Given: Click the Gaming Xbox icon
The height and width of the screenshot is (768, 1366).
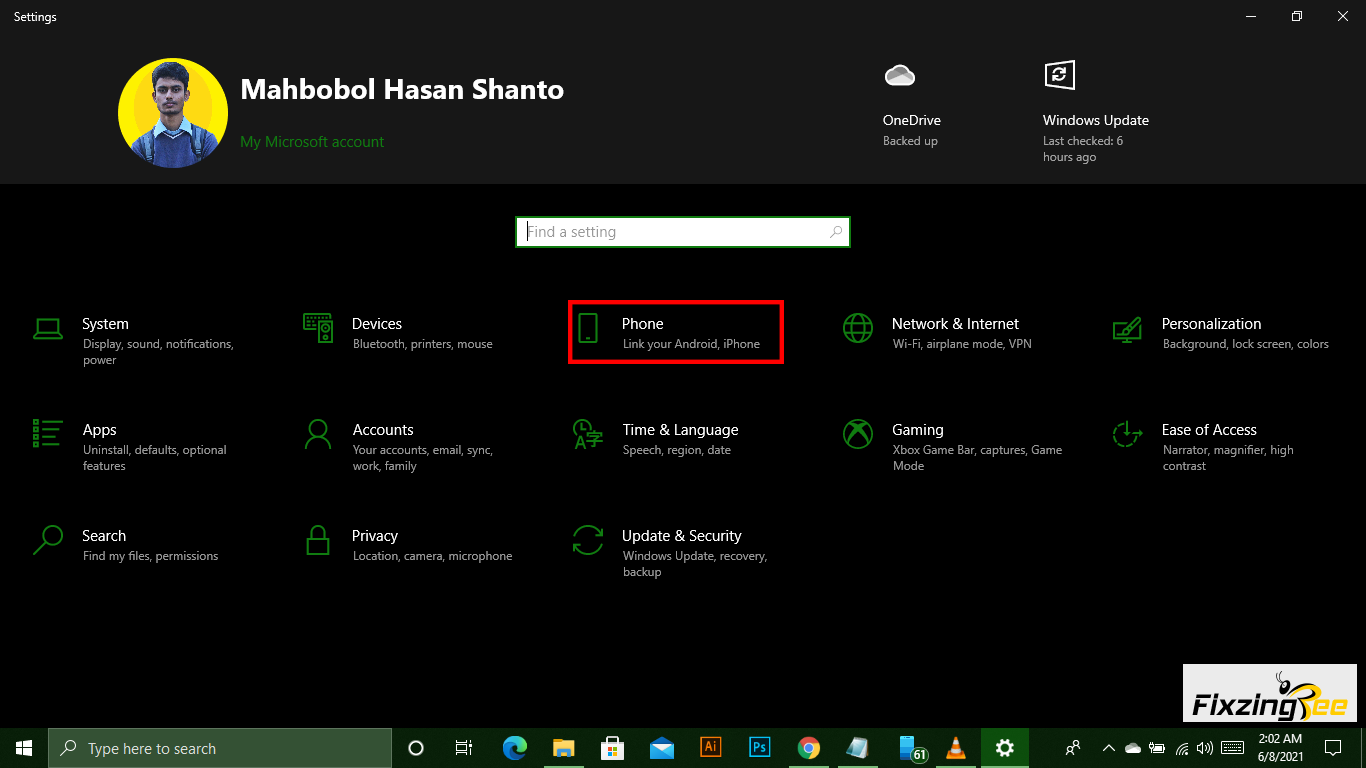Looking at the screenshot, I should 858,433.
